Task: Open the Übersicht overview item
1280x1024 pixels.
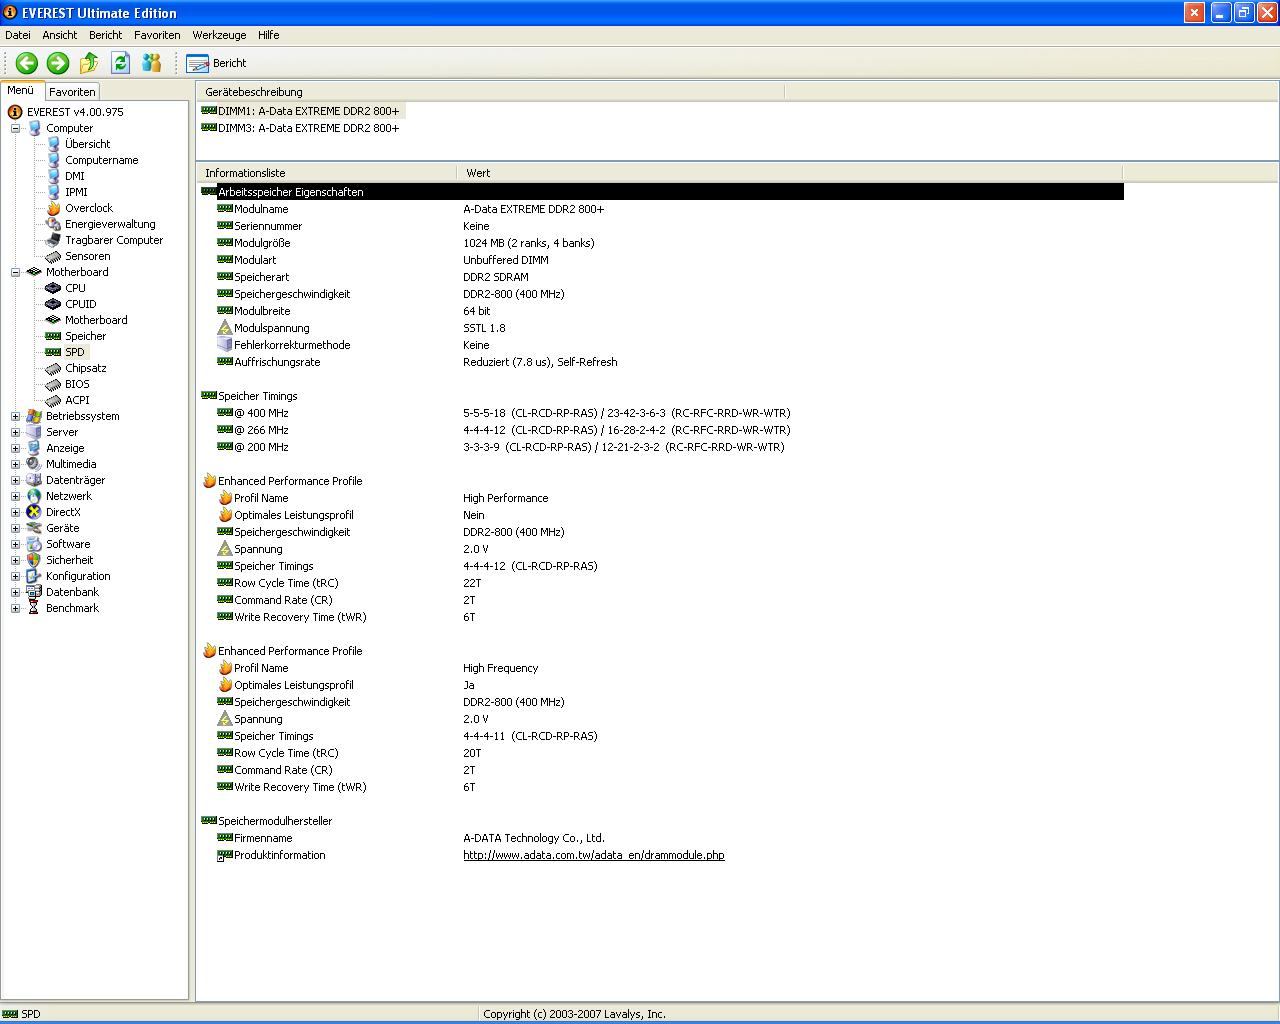Action: (x=87, y=144)
